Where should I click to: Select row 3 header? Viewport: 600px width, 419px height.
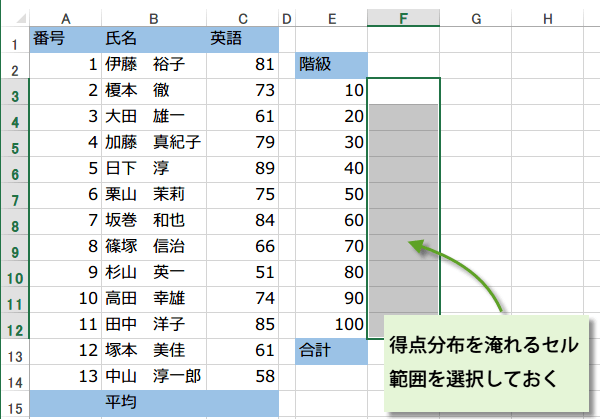tap(15, 92)
